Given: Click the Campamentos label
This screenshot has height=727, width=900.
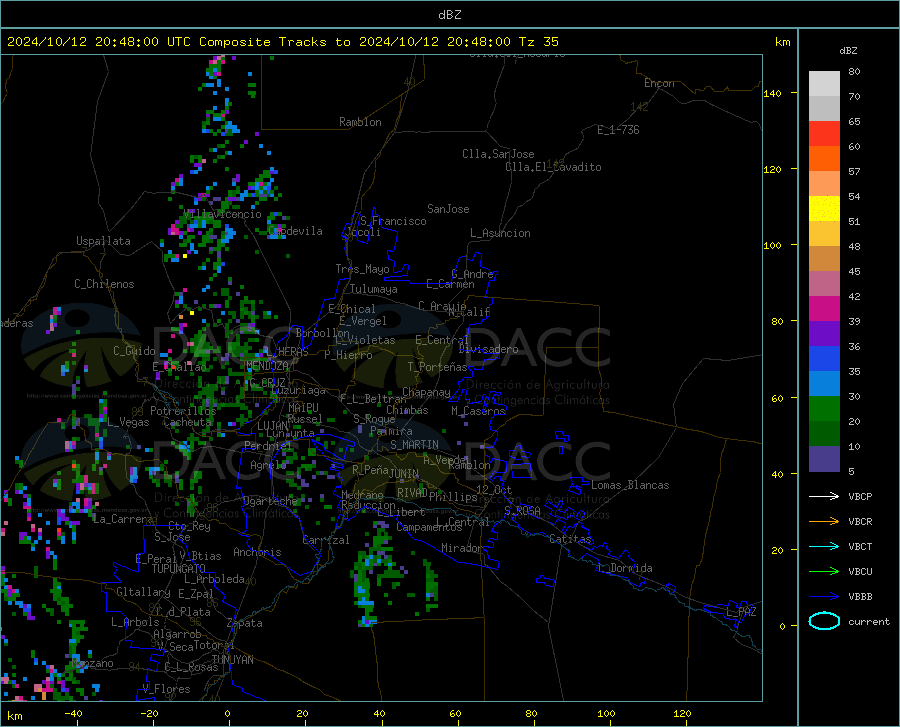Looking at the screenshot, I should click(429, 527).
